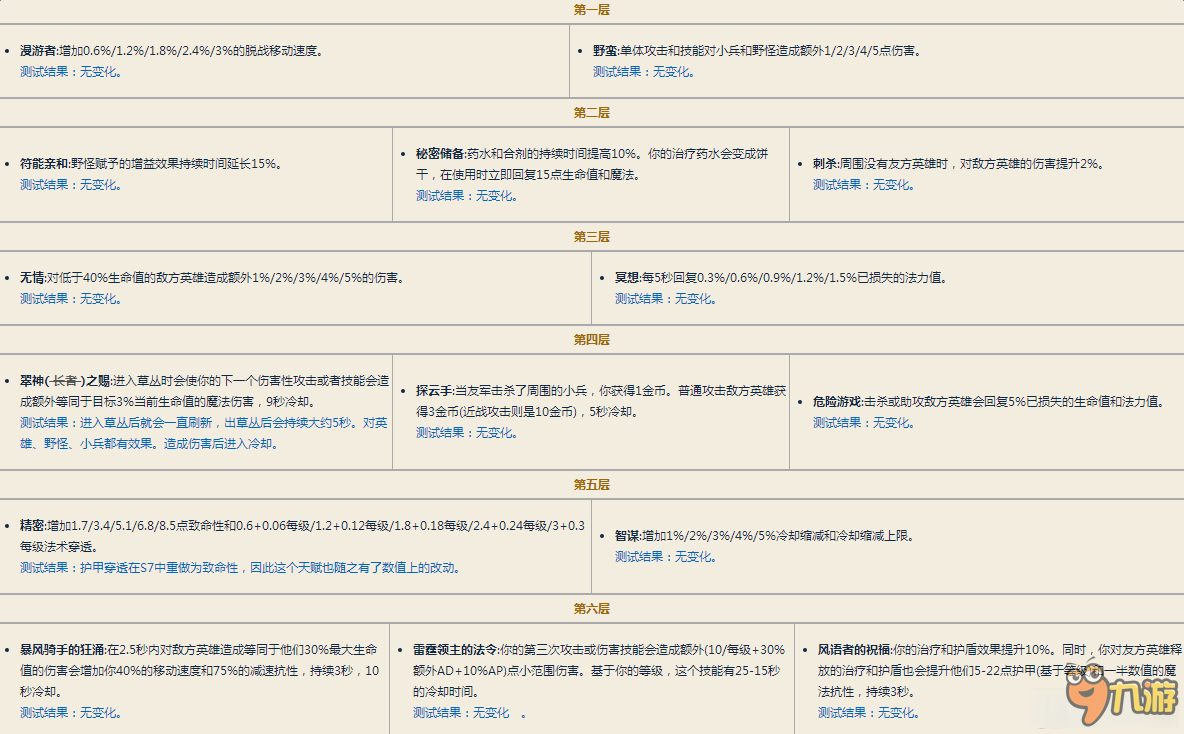
Task: Select the bold talent name 野蛮
Action: pyautogui.click(x=605, y=51)
